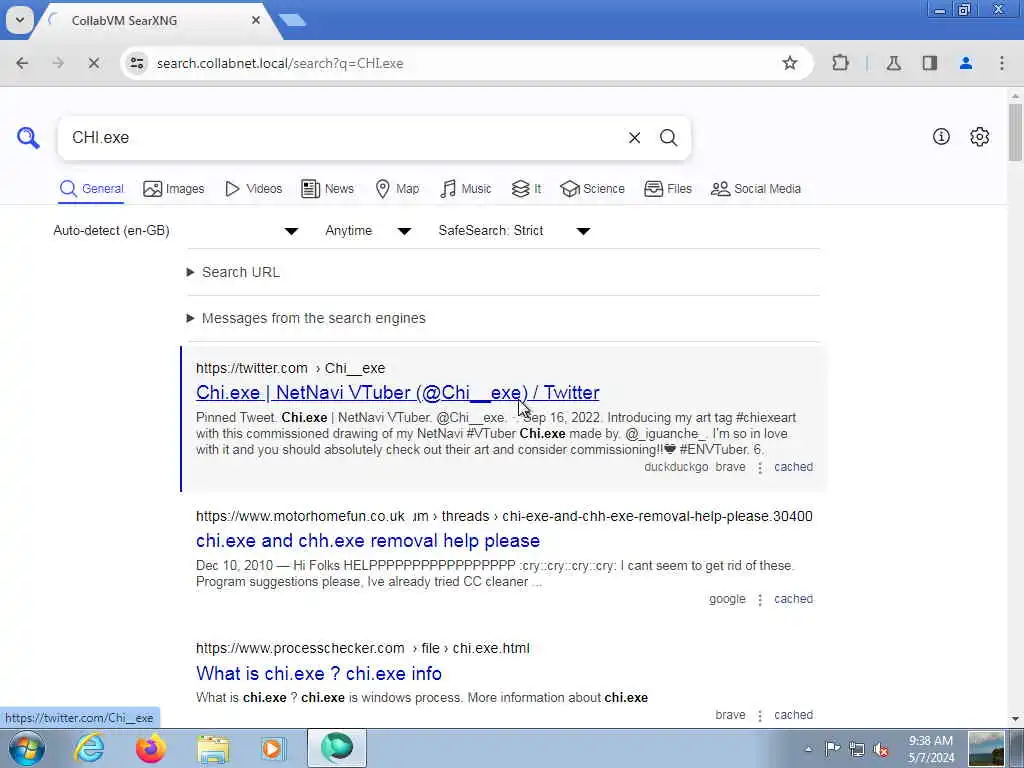Open the preferences gear icon

[980, 136]
